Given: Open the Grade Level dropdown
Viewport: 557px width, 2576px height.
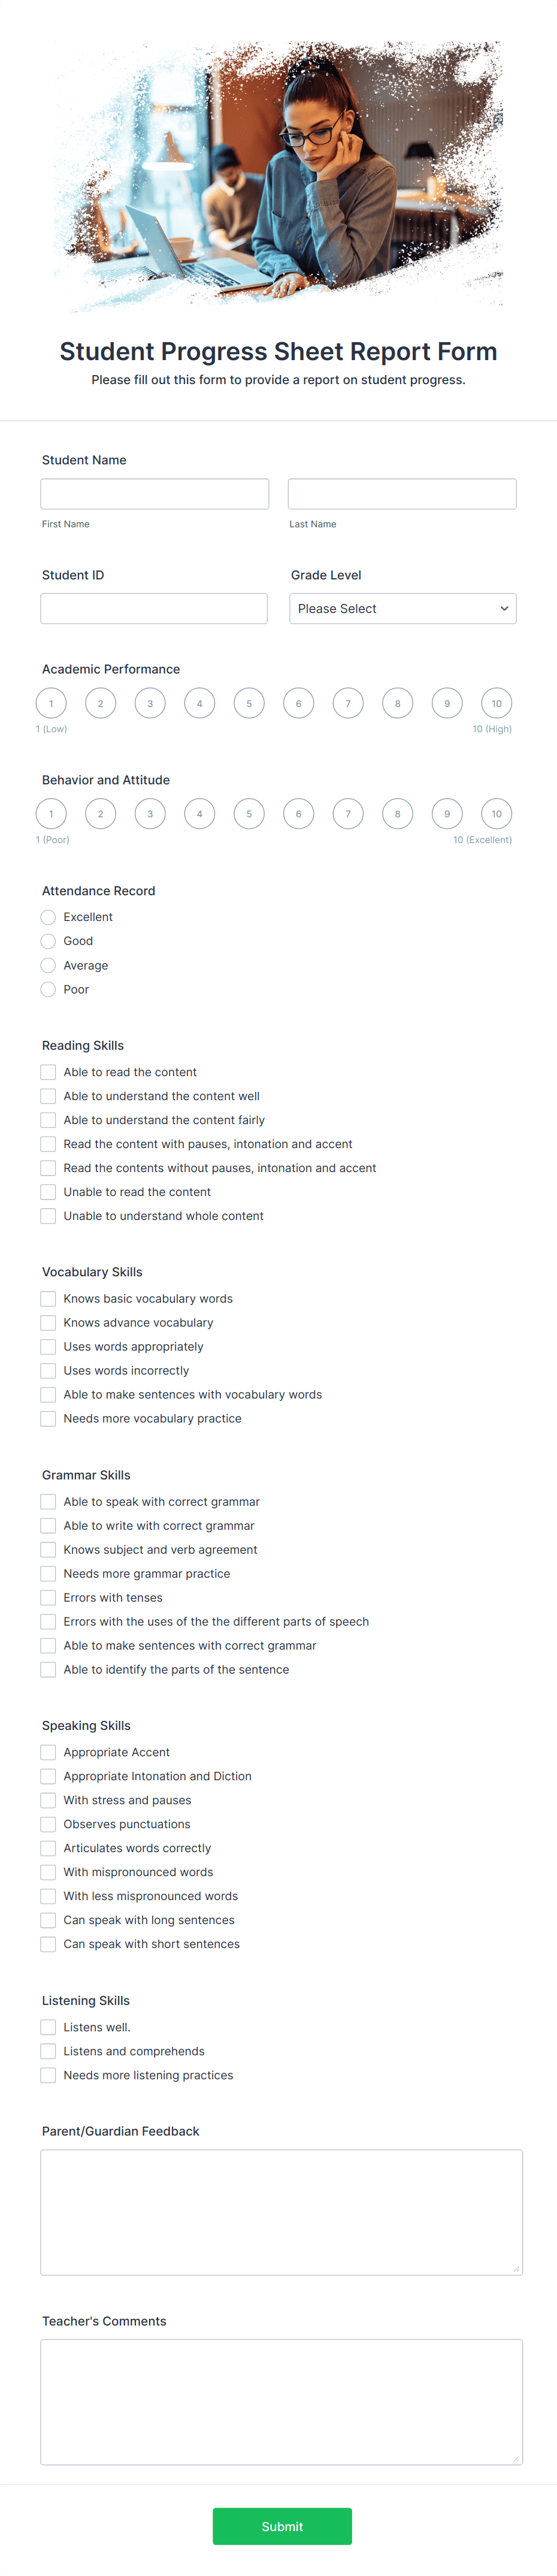Looking at the screenshot, I should click(403, 608).
